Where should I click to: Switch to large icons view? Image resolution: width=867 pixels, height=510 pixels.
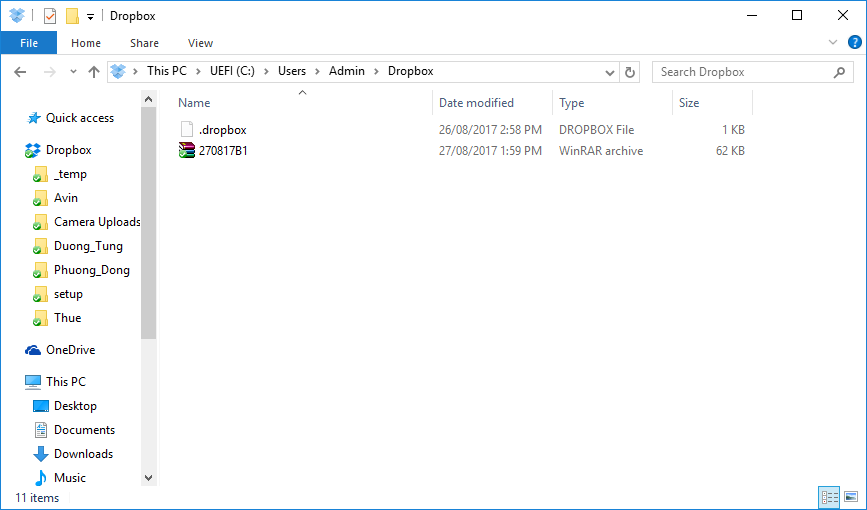point(851,497)
